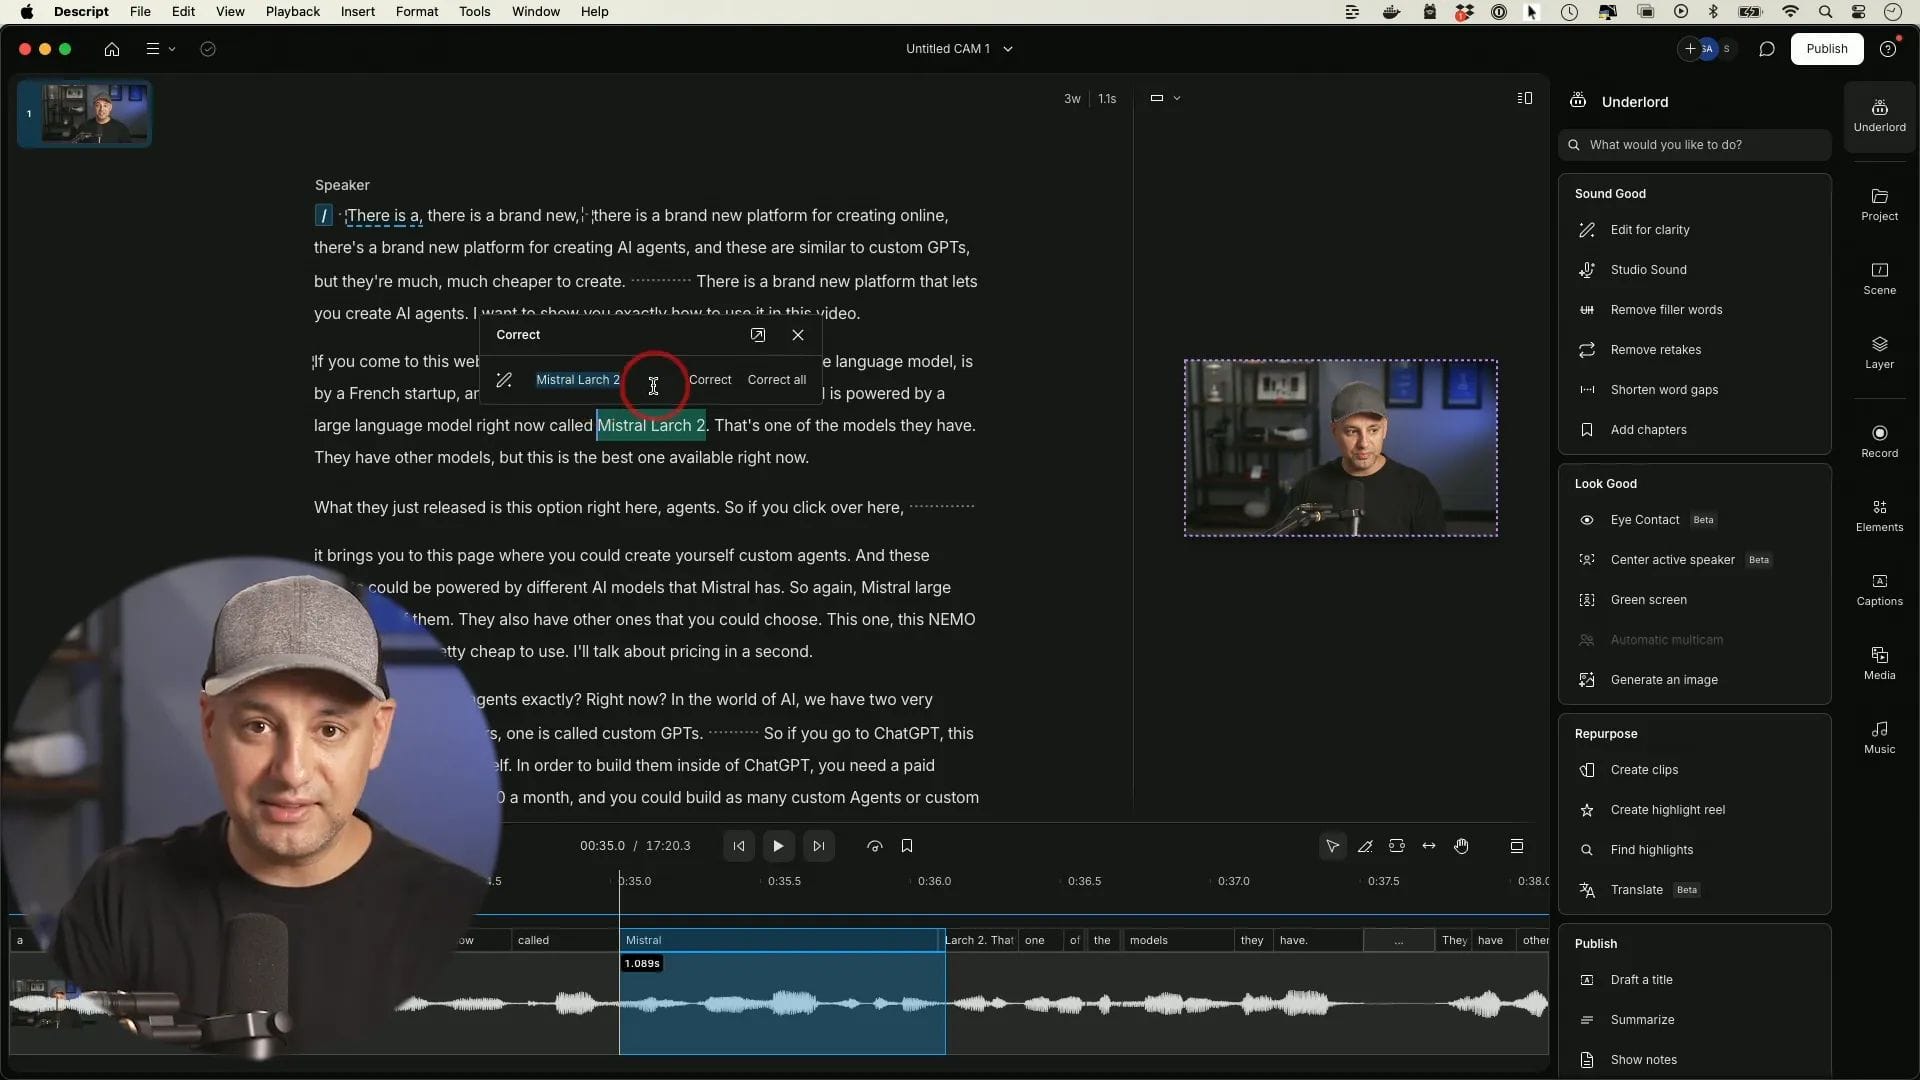Type in the Underlord search field

point(1695,145)
